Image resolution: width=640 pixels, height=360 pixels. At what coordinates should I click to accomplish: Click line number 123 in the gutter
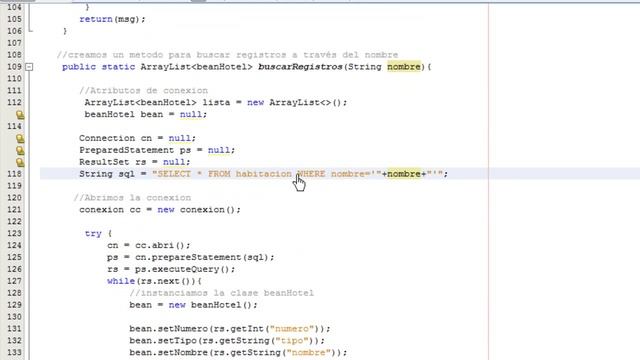pos(14,233)
